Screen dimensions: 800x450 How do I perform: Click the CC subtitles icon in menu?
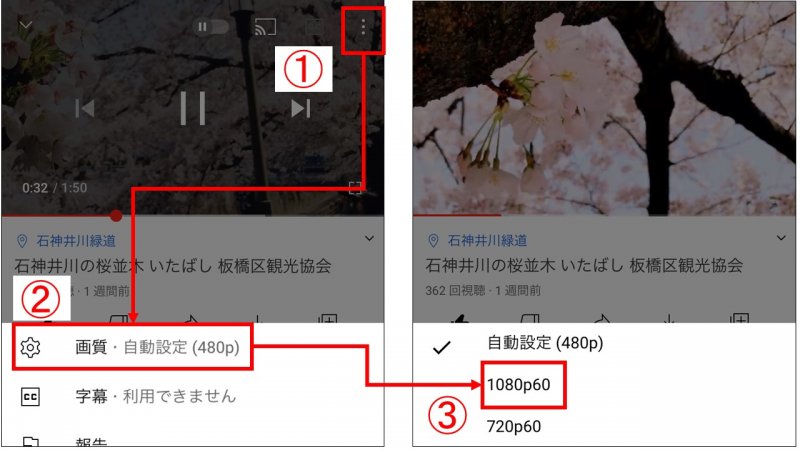[x=30, y=397]
